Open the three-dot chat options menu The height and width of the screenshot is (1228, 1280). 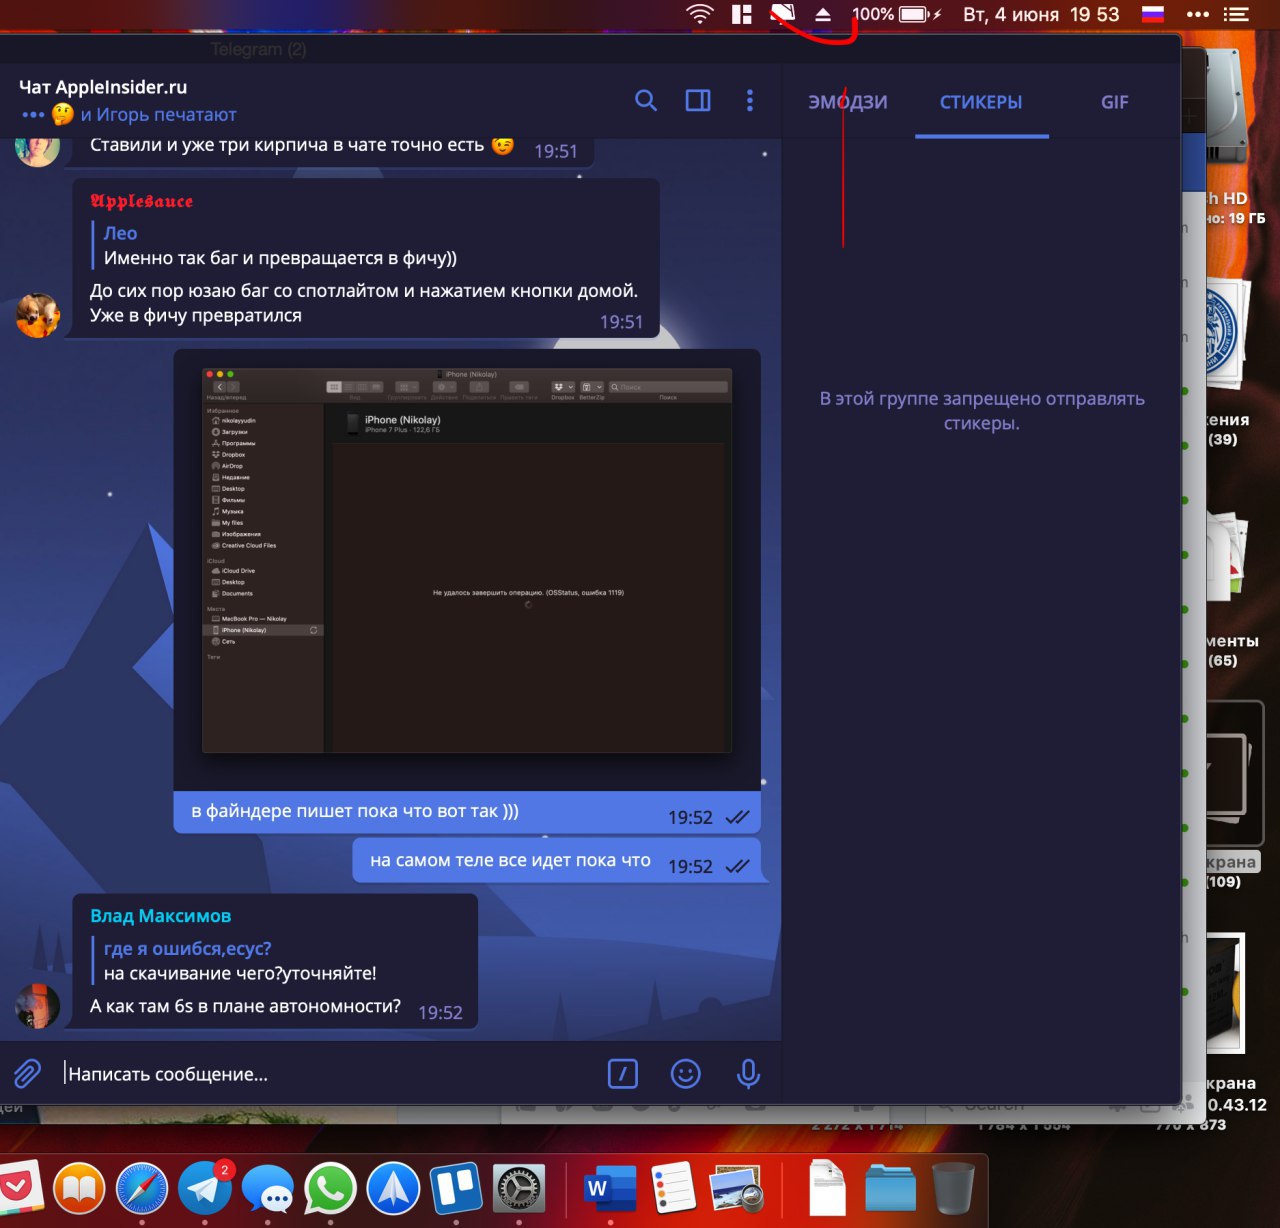click(750, 100)
